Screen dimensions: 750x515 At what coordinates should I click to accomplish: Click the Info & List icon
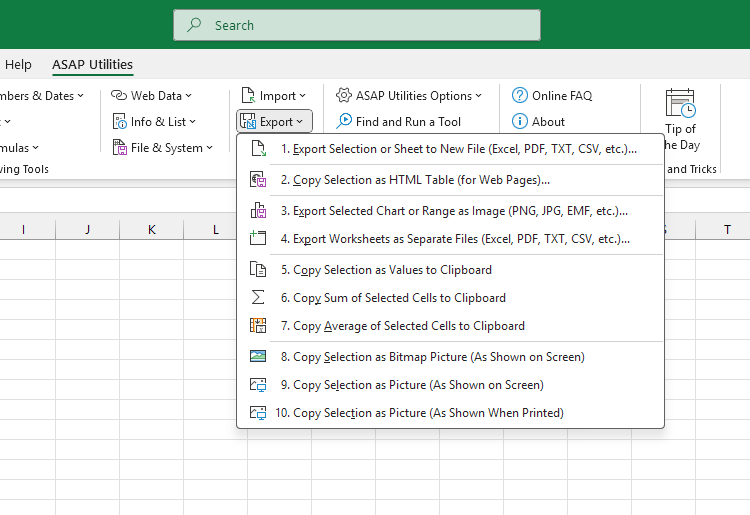119,121
